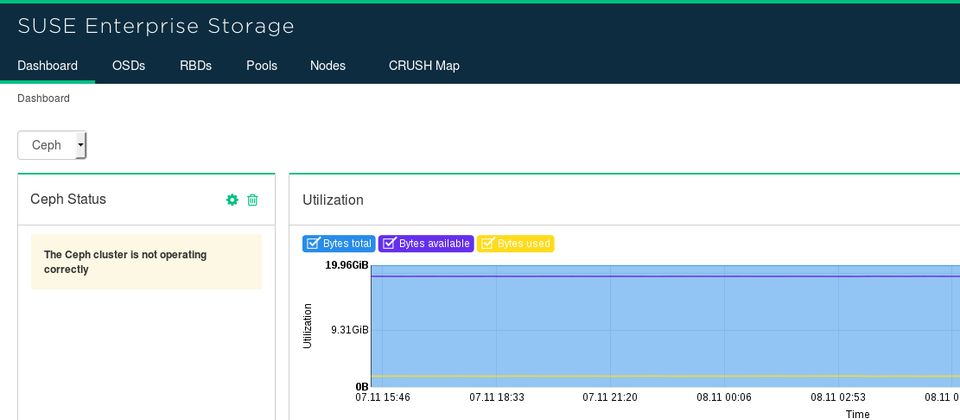This screenshot has width=960, height=420.
Task: Click the 08.11 00:06 time label
Action: click(724, 397)
